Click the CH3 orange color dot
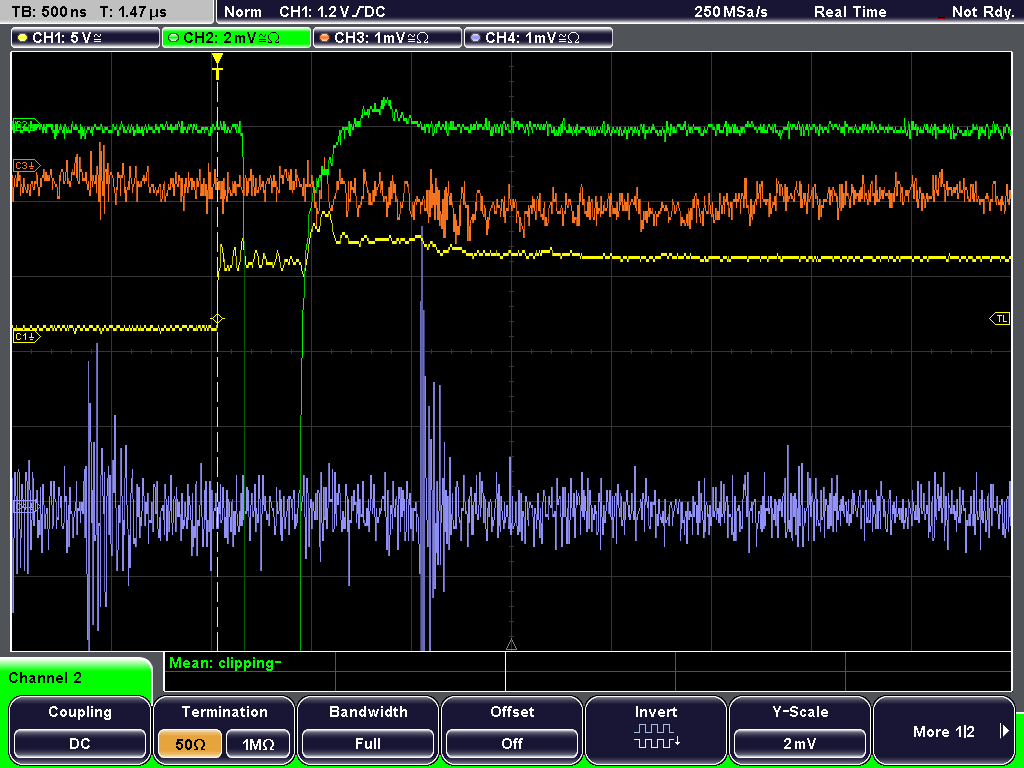This screenshot has height=768, width=1024. point(325,38)
